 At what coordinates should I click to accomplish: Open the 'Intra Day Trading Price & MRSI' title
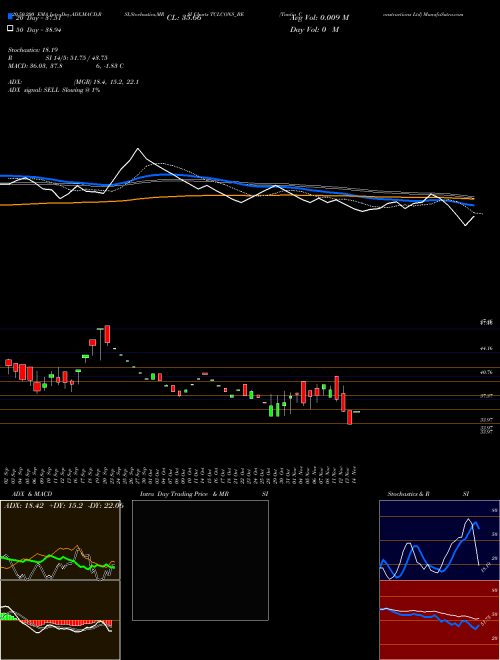(204, 494)
